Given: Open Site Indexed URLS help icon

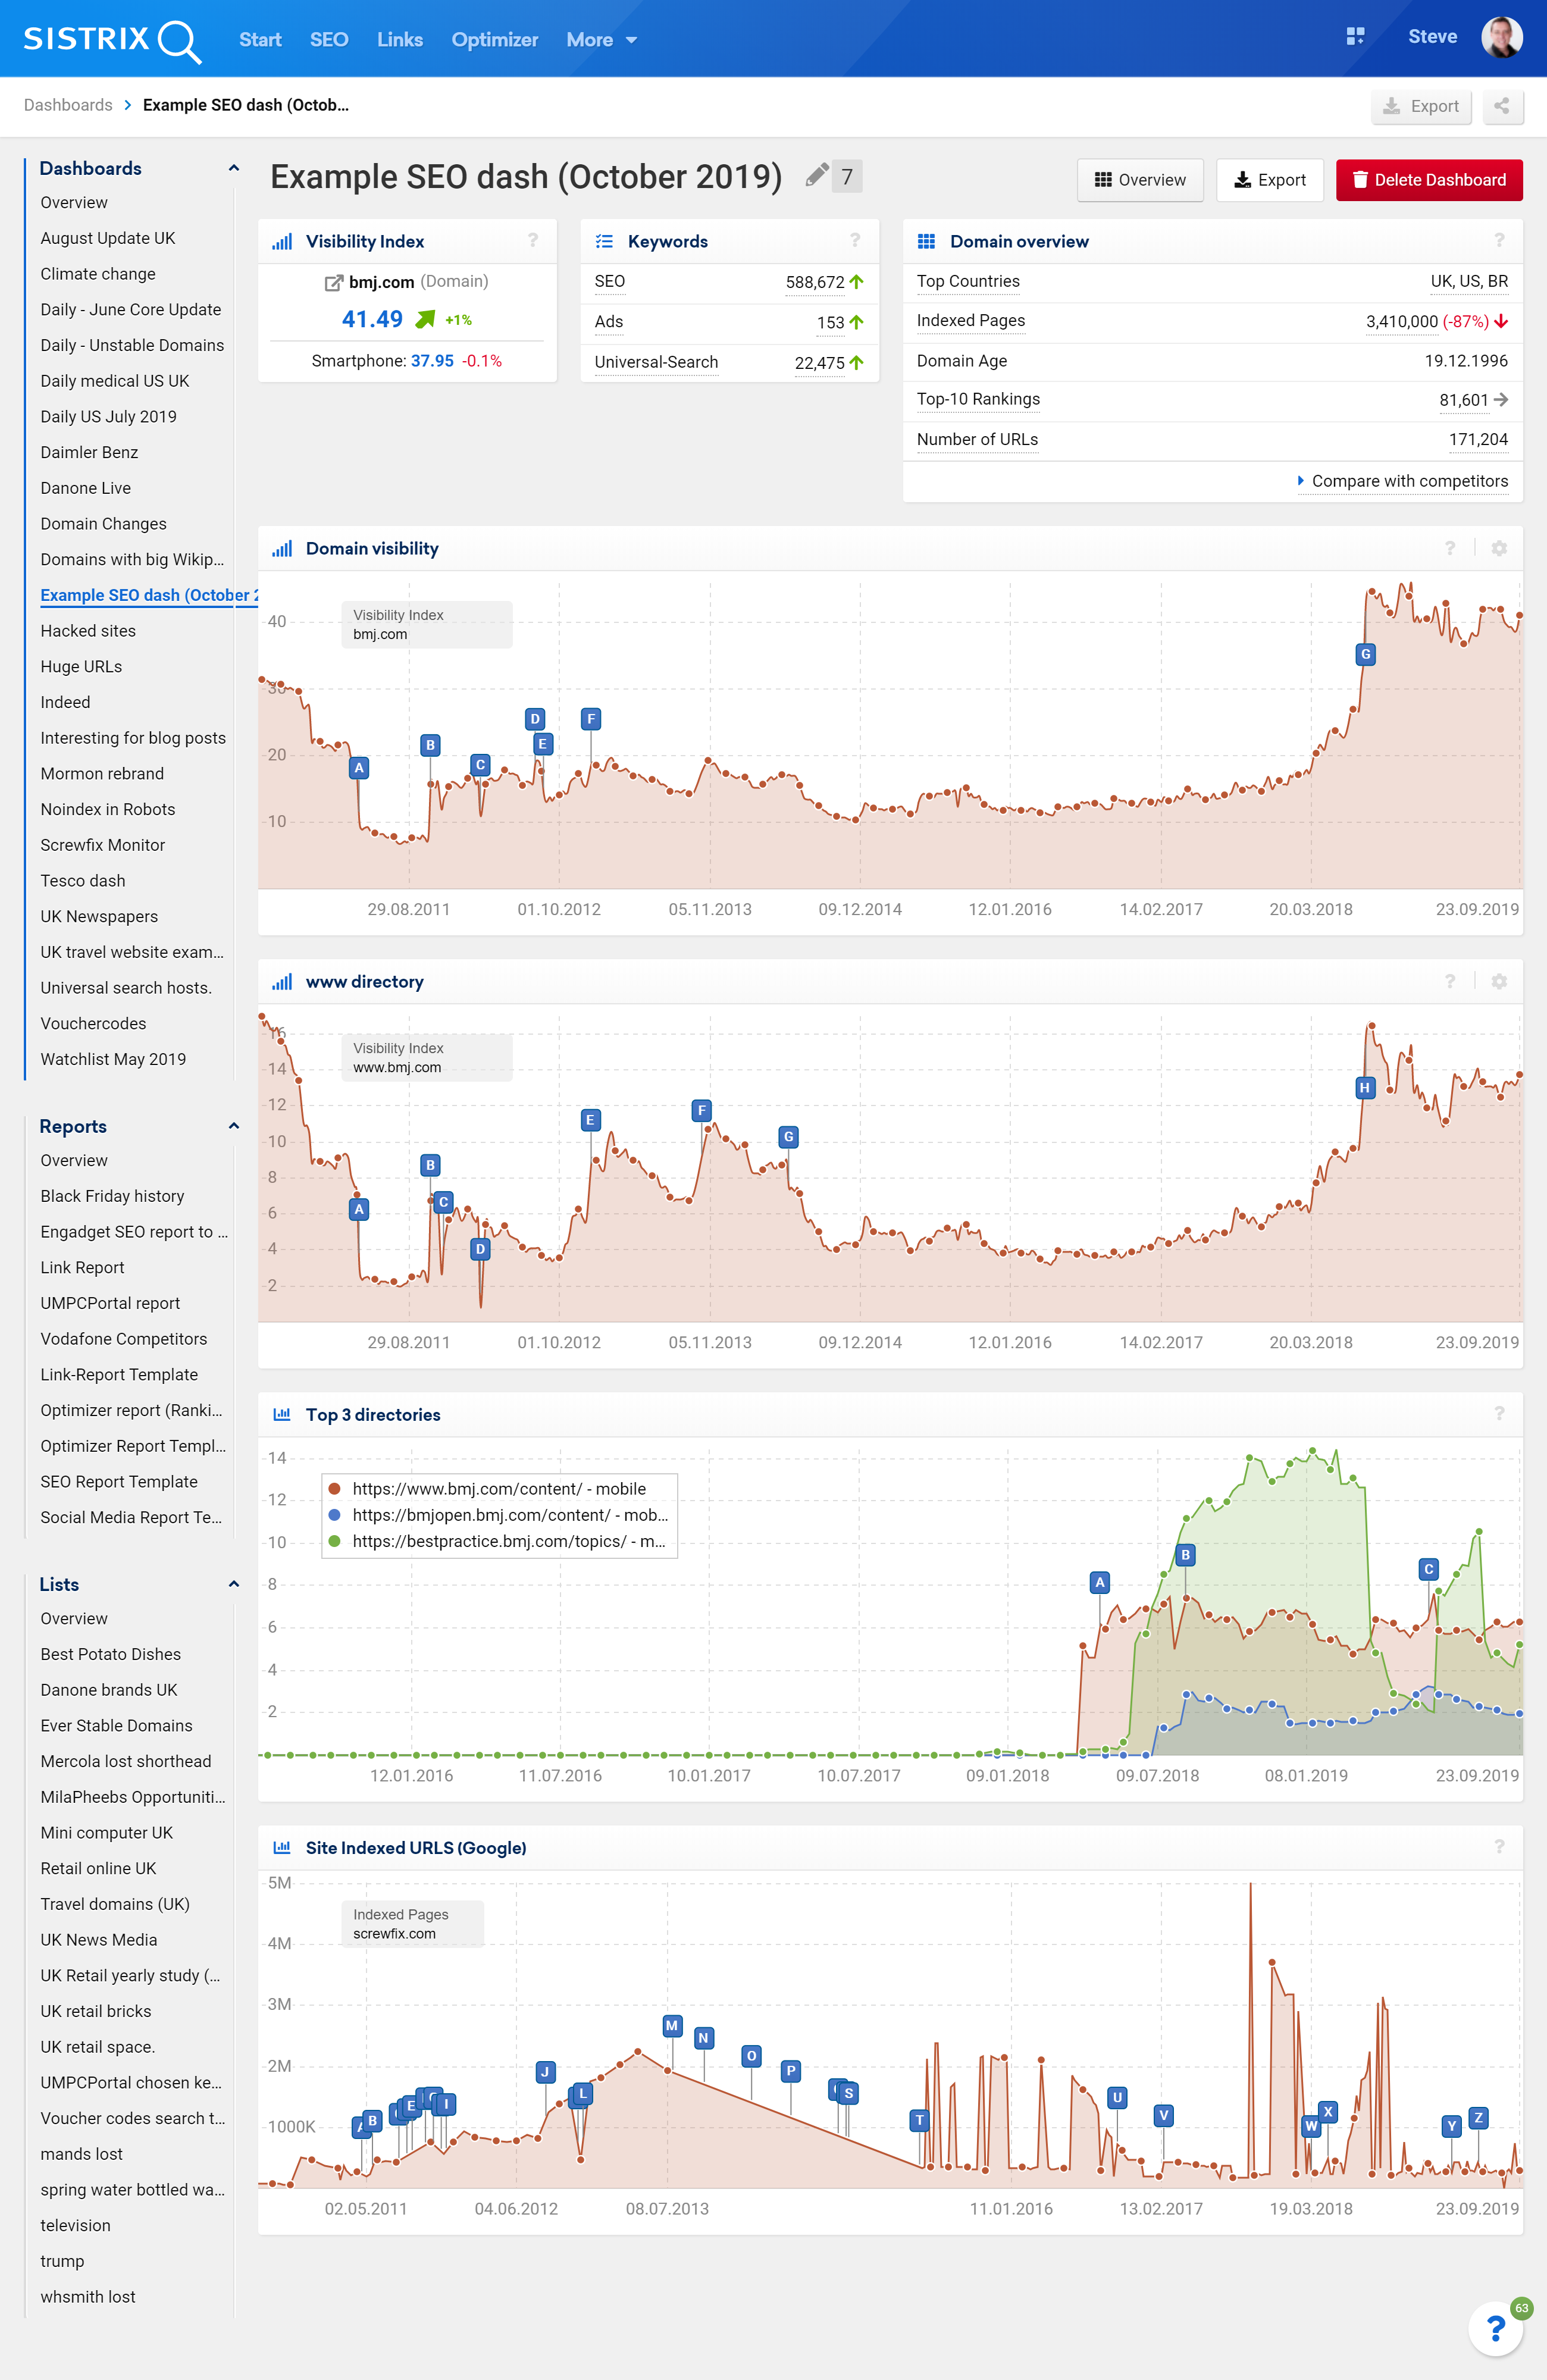Looking at the screenshot, I should point(1499,1846).
